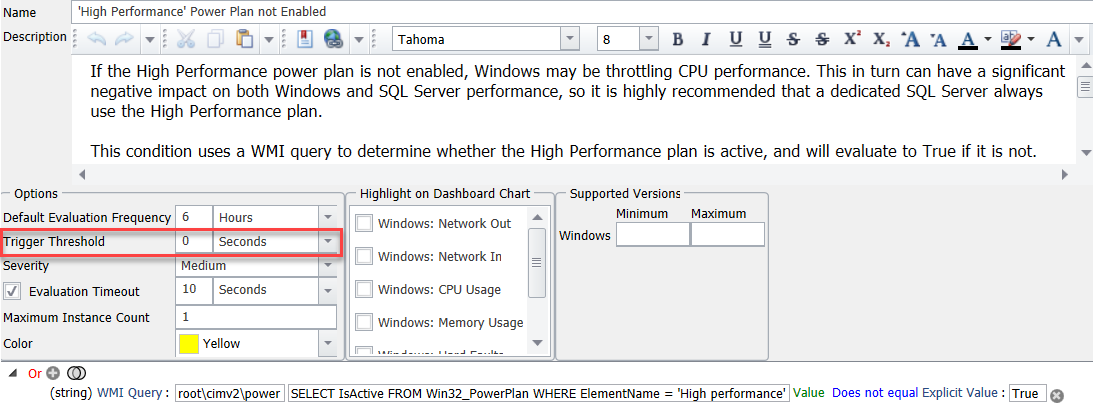Open the Severity Medium dropdown

click(x=327, y=266)
